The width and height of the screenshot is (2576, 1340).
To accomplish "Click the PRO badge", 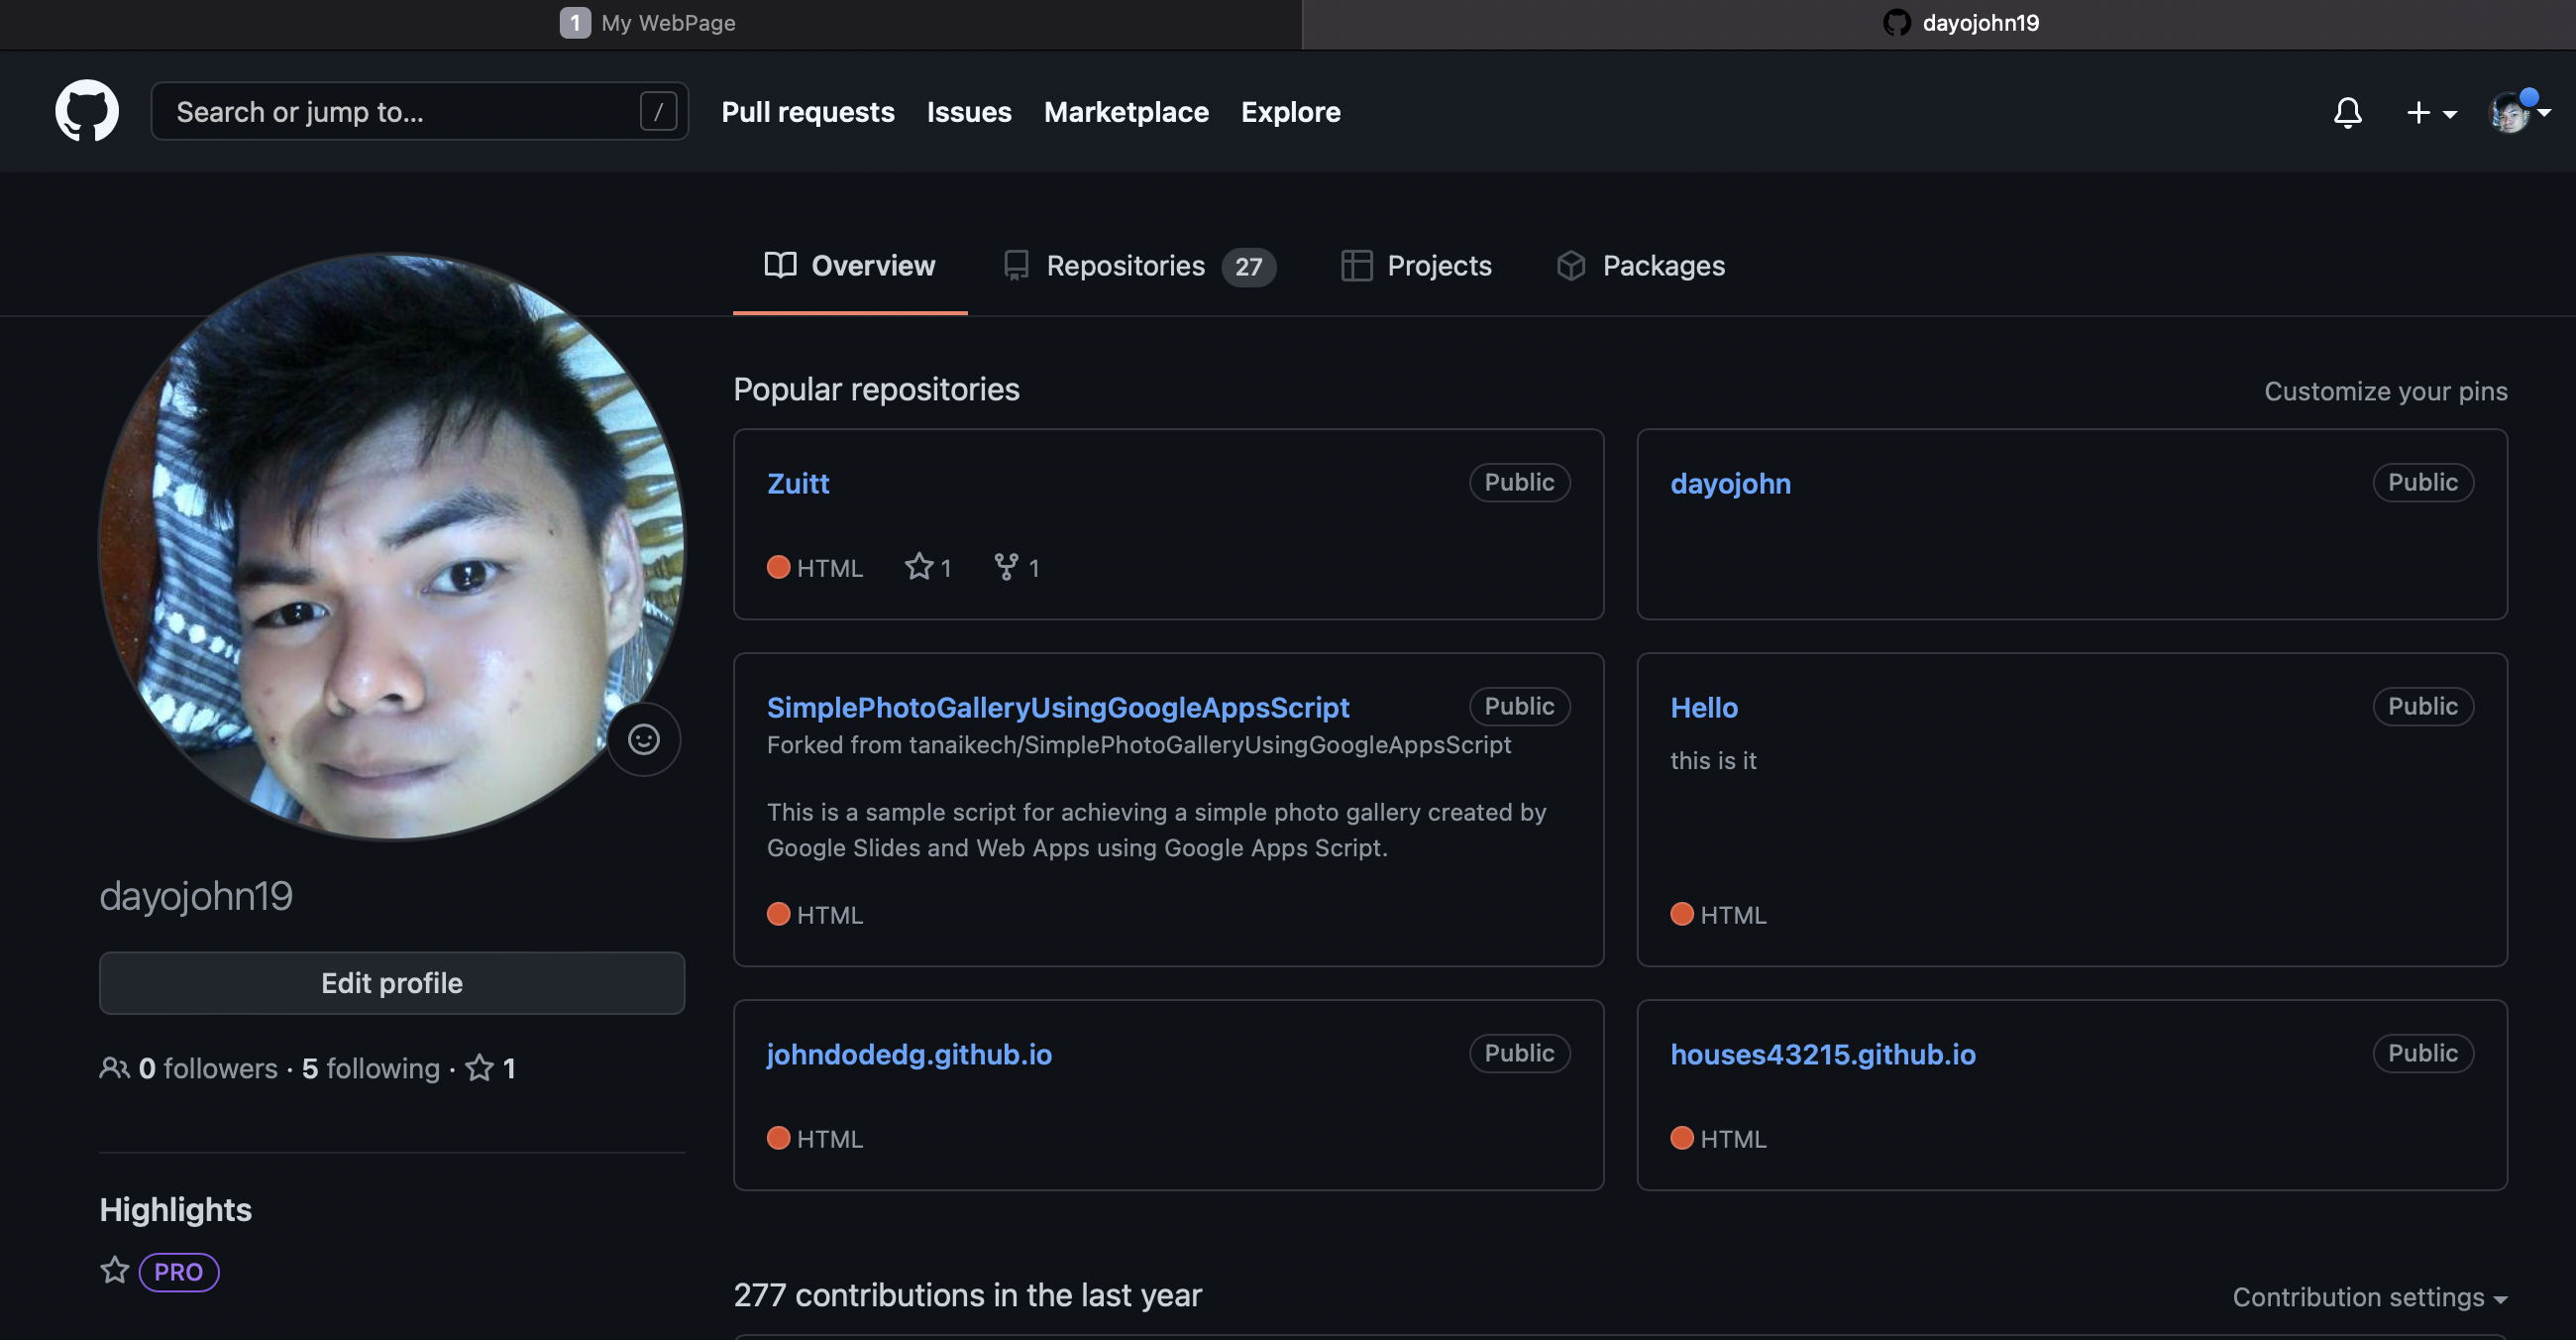I will [179, 1271].
